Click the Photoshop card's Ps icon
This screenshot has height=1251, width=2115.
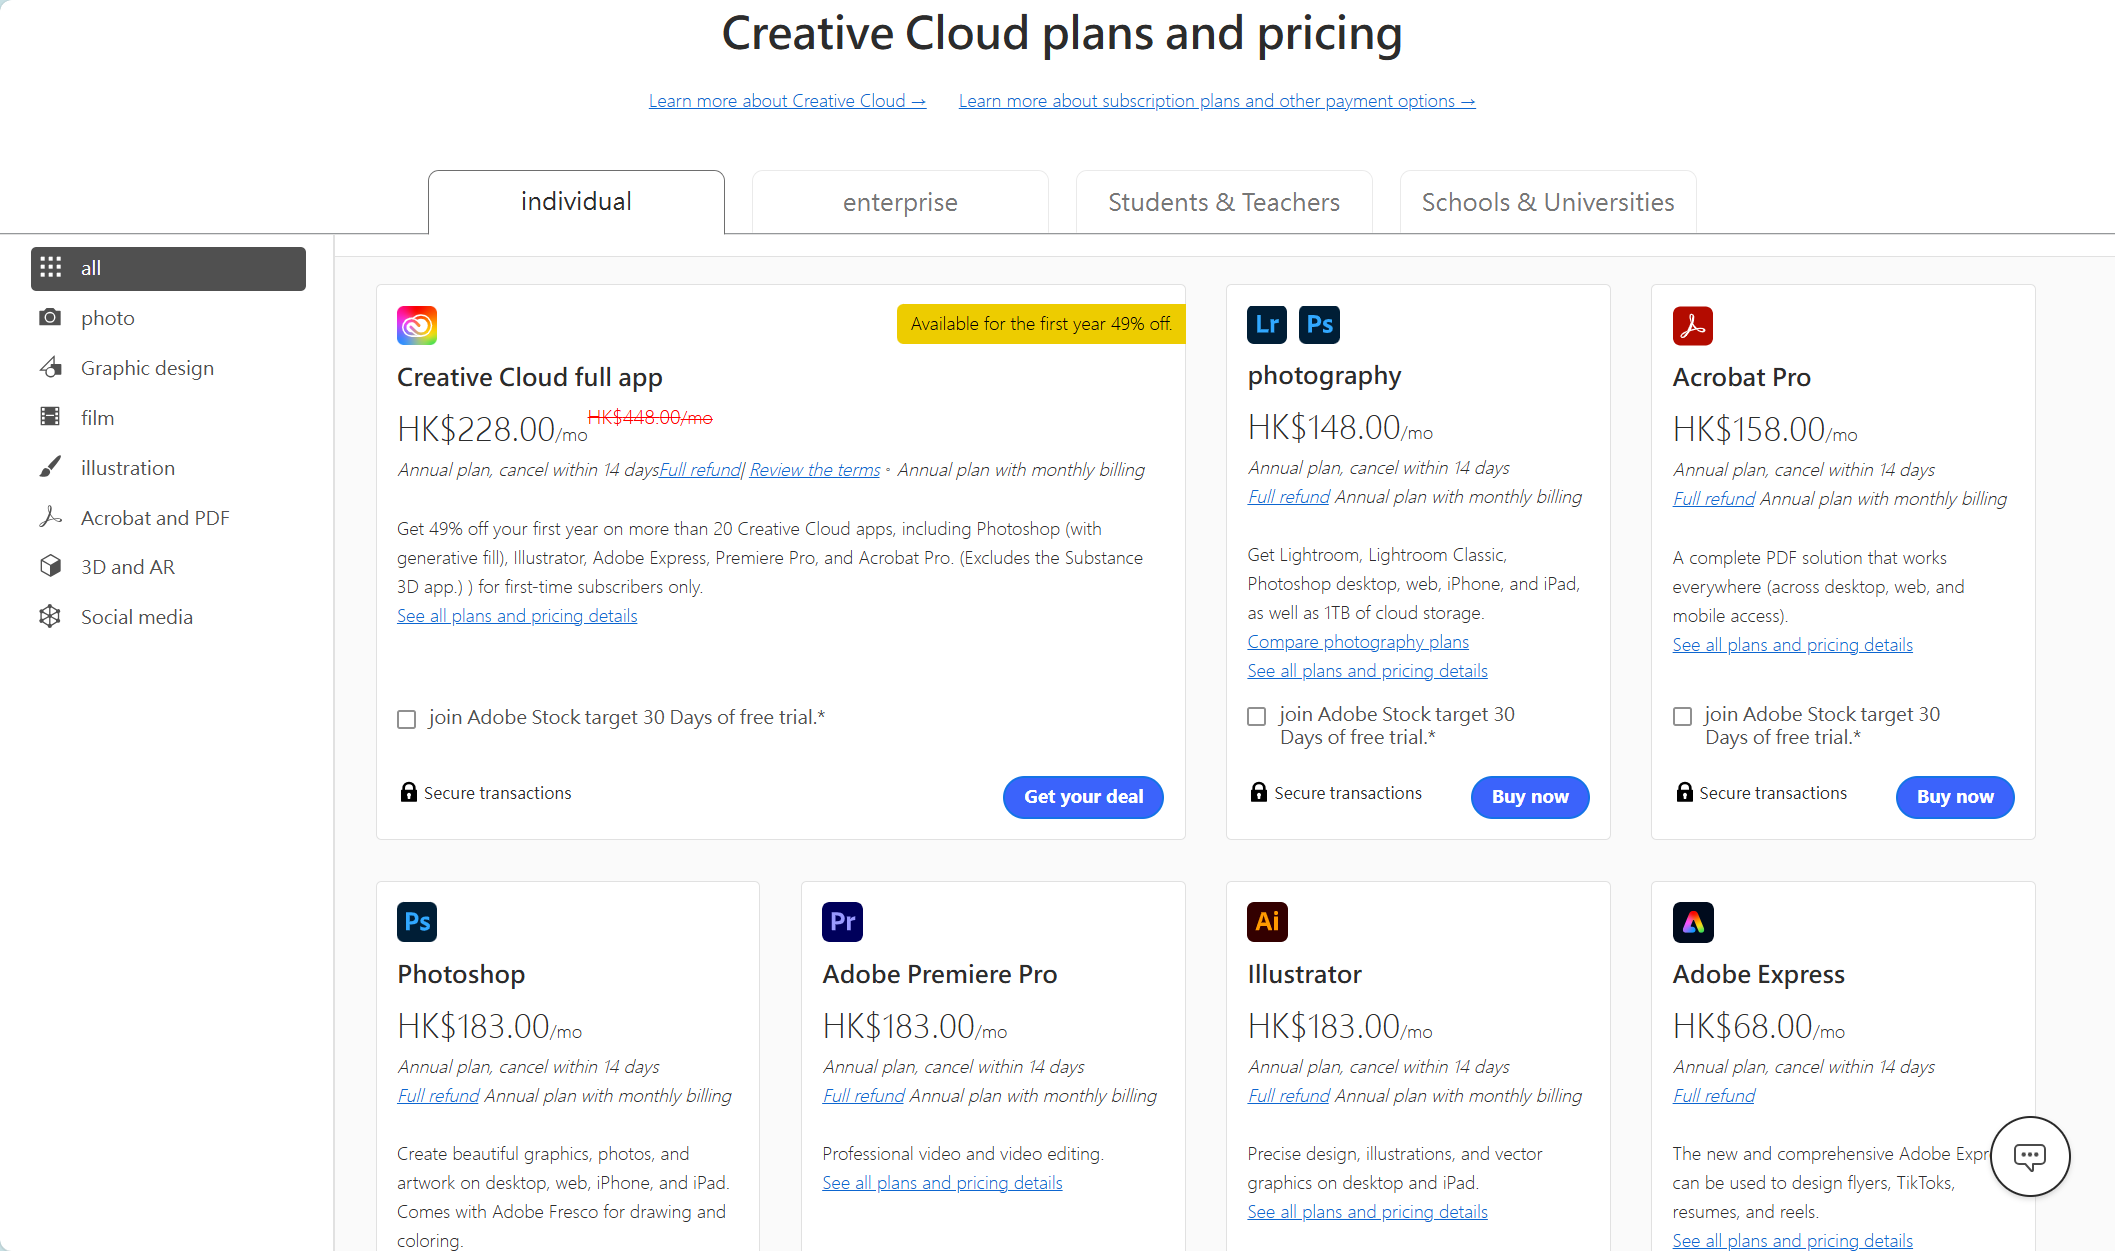[417, 921]
